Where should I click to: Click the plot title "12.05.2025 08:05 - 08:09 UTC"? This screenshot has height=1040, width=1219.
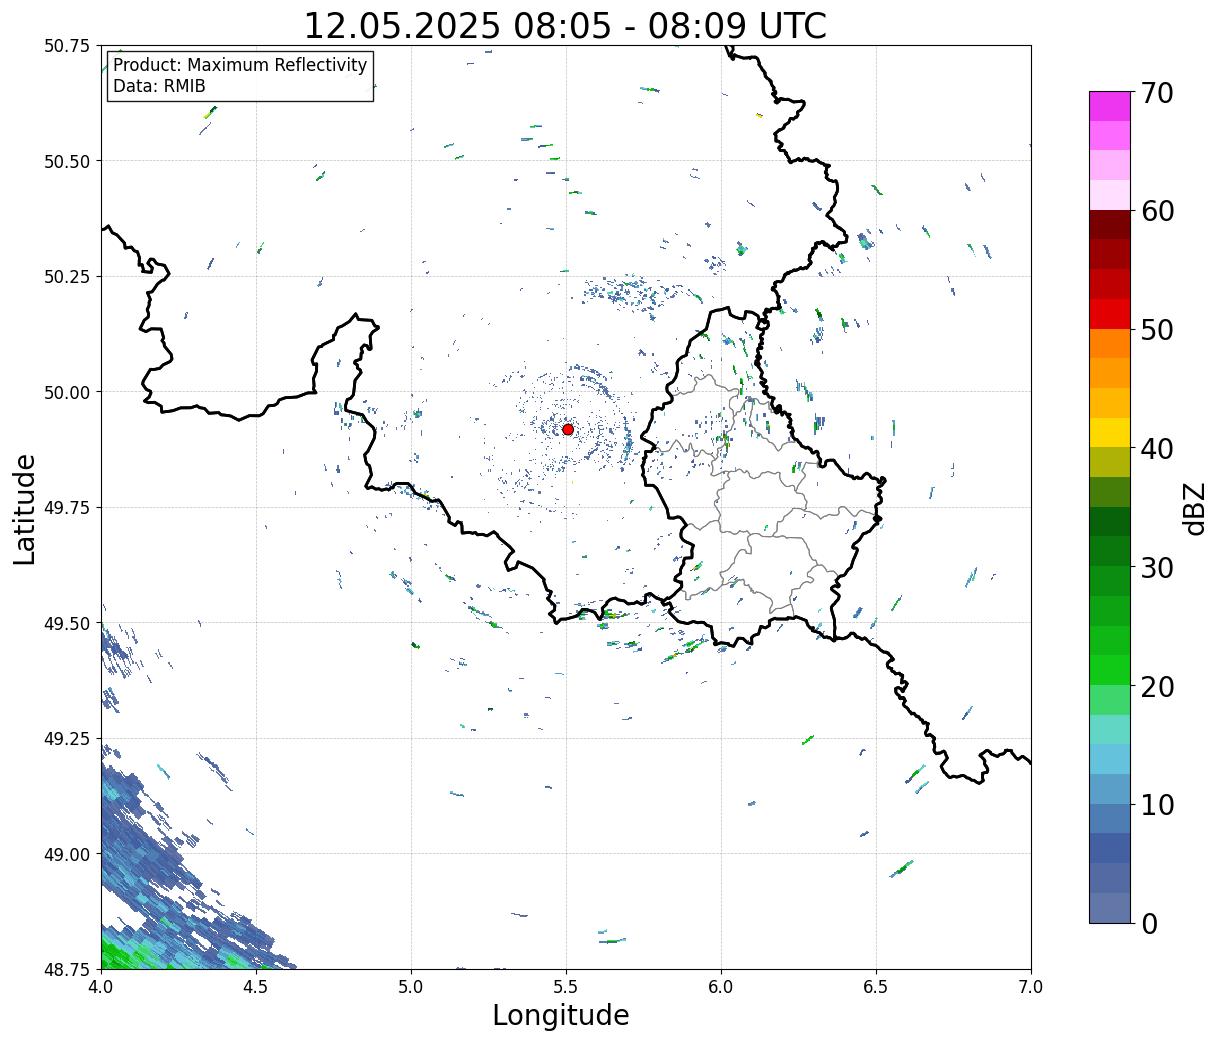[x=565, y=25]
